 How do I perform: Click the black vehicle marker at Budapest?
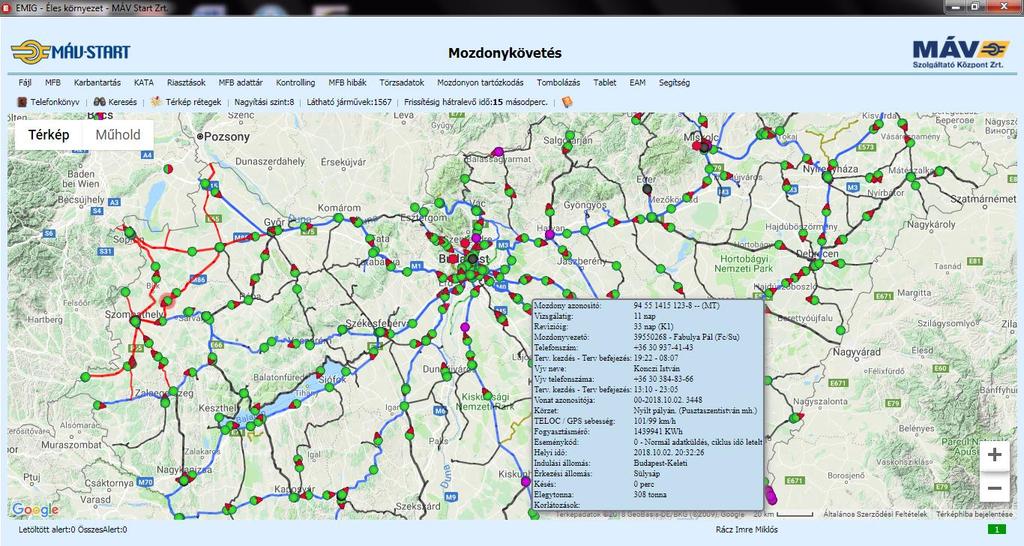(x=473, y=259)
